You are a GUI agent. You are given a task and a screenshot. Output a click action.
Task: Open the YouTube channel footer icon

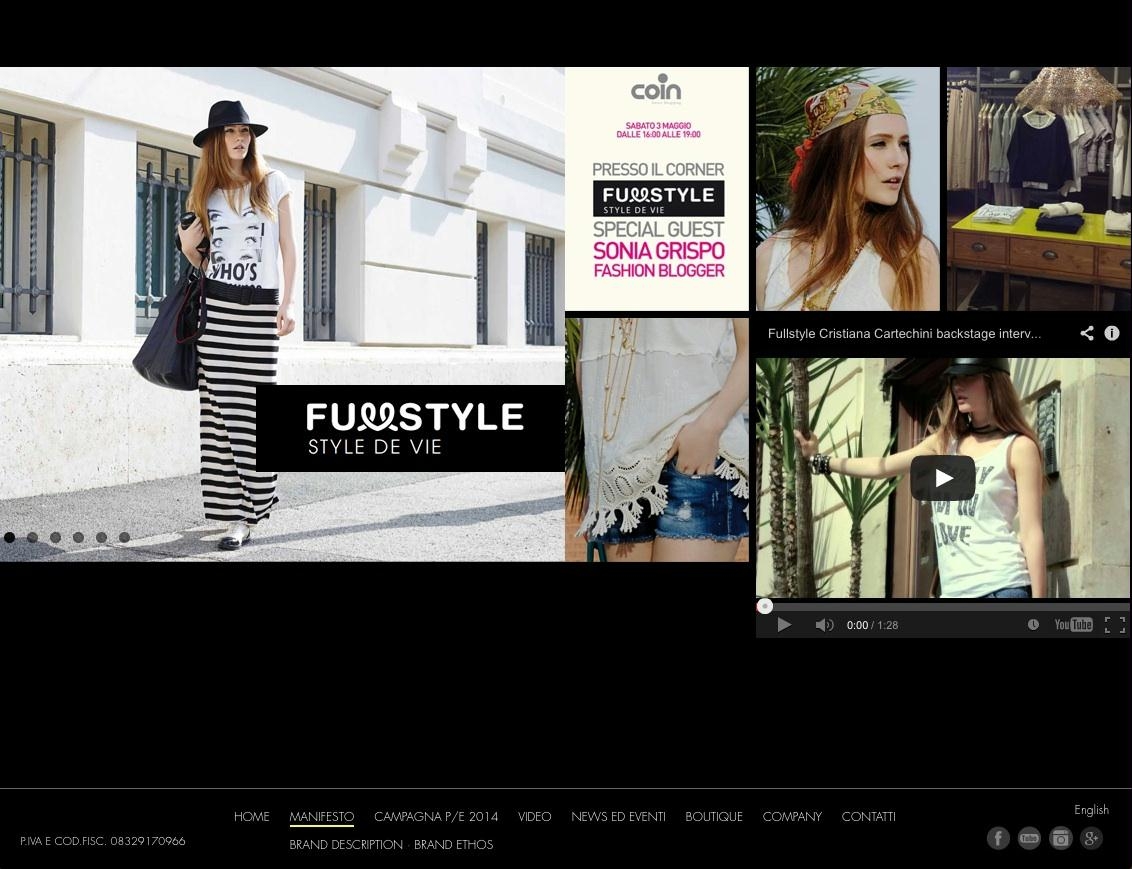1029,838
